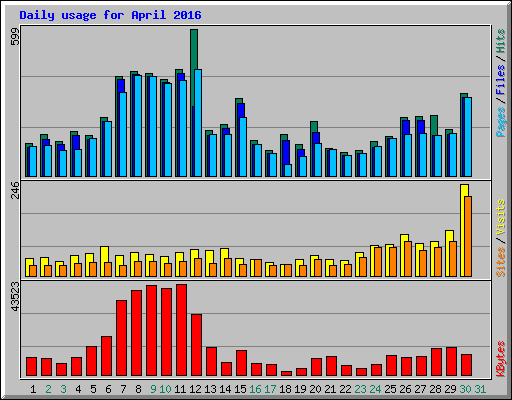Click the Sites legend label
The image size is (512, 400).
tap(500, 262)
